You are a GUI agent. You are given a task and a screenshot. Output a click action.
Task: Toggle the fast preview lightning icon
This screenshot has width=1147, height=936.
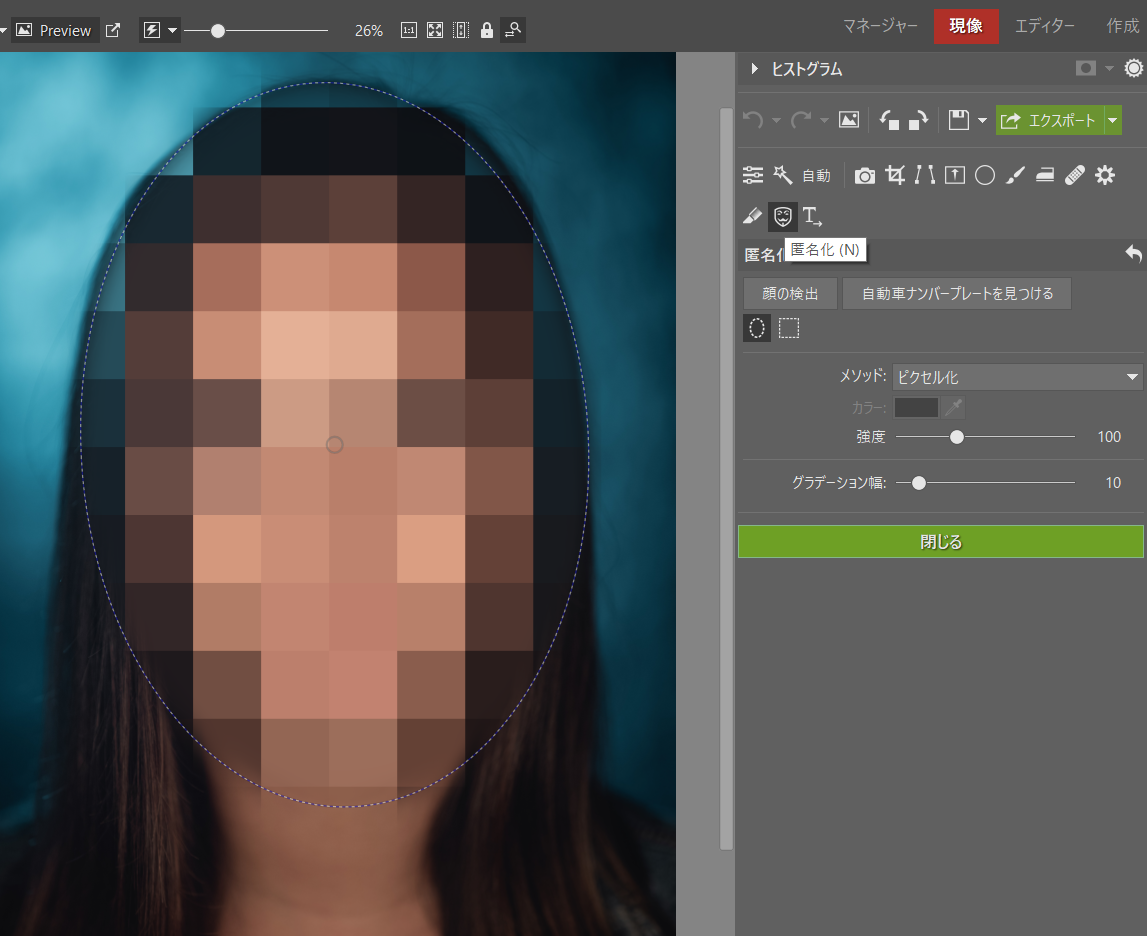(151, 30)
